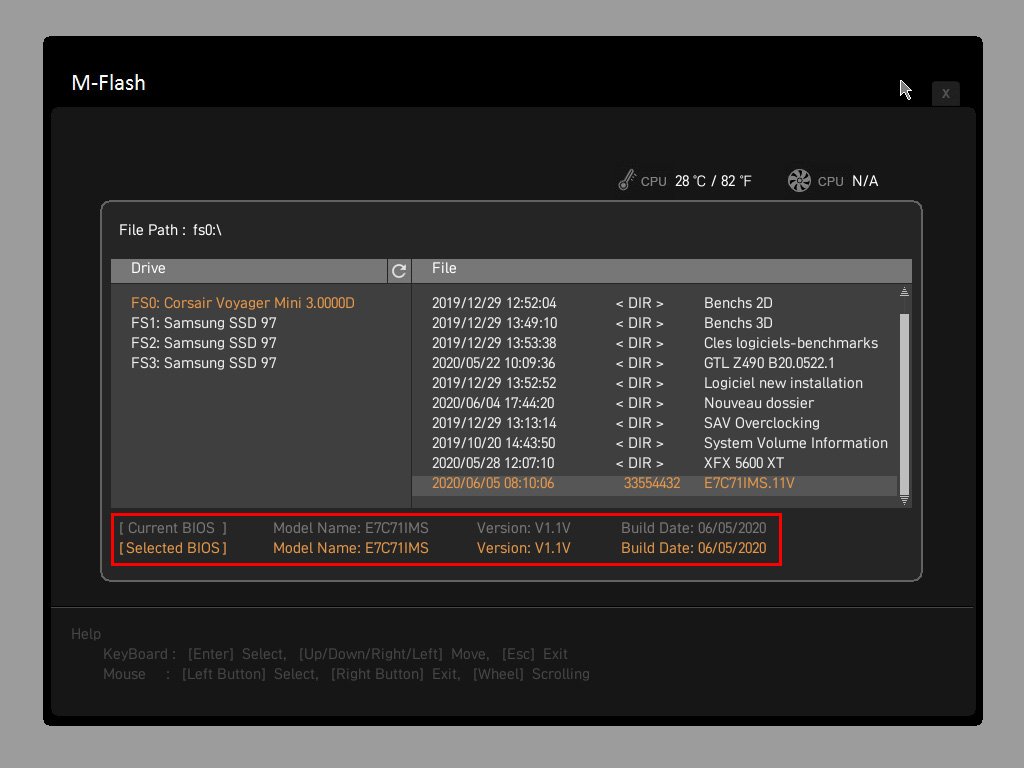The width and height of the screenshot is (1024, 768).
Task: Click the CPU temperature thermometer icon
Action: point(627,180)
